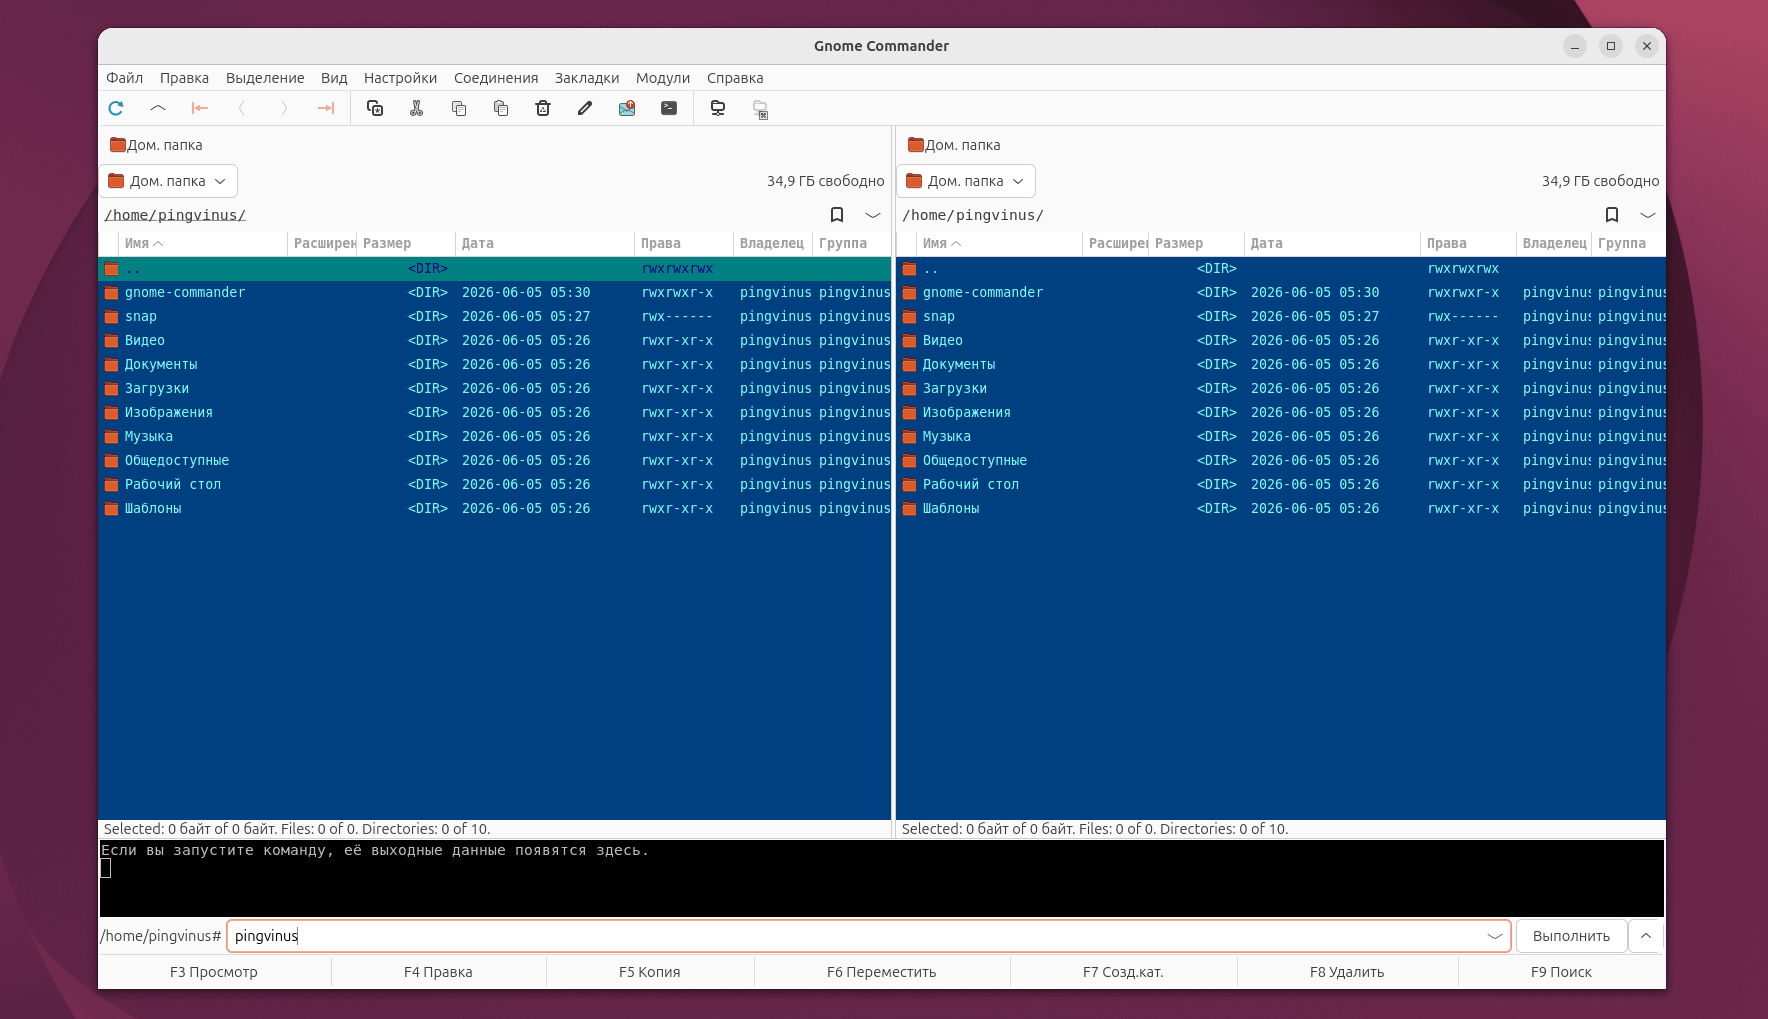1768x1019 pixels.
Task: Click the bookmark icon in the right panel
Action: (x=1612, y=215)
